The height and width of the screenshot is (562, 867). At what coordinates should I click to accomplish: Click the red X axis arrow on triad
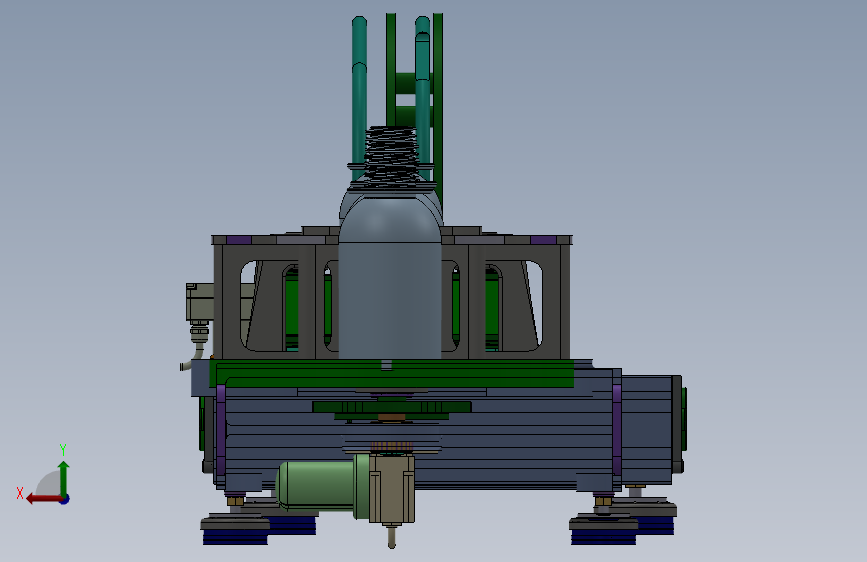(43, 499)
